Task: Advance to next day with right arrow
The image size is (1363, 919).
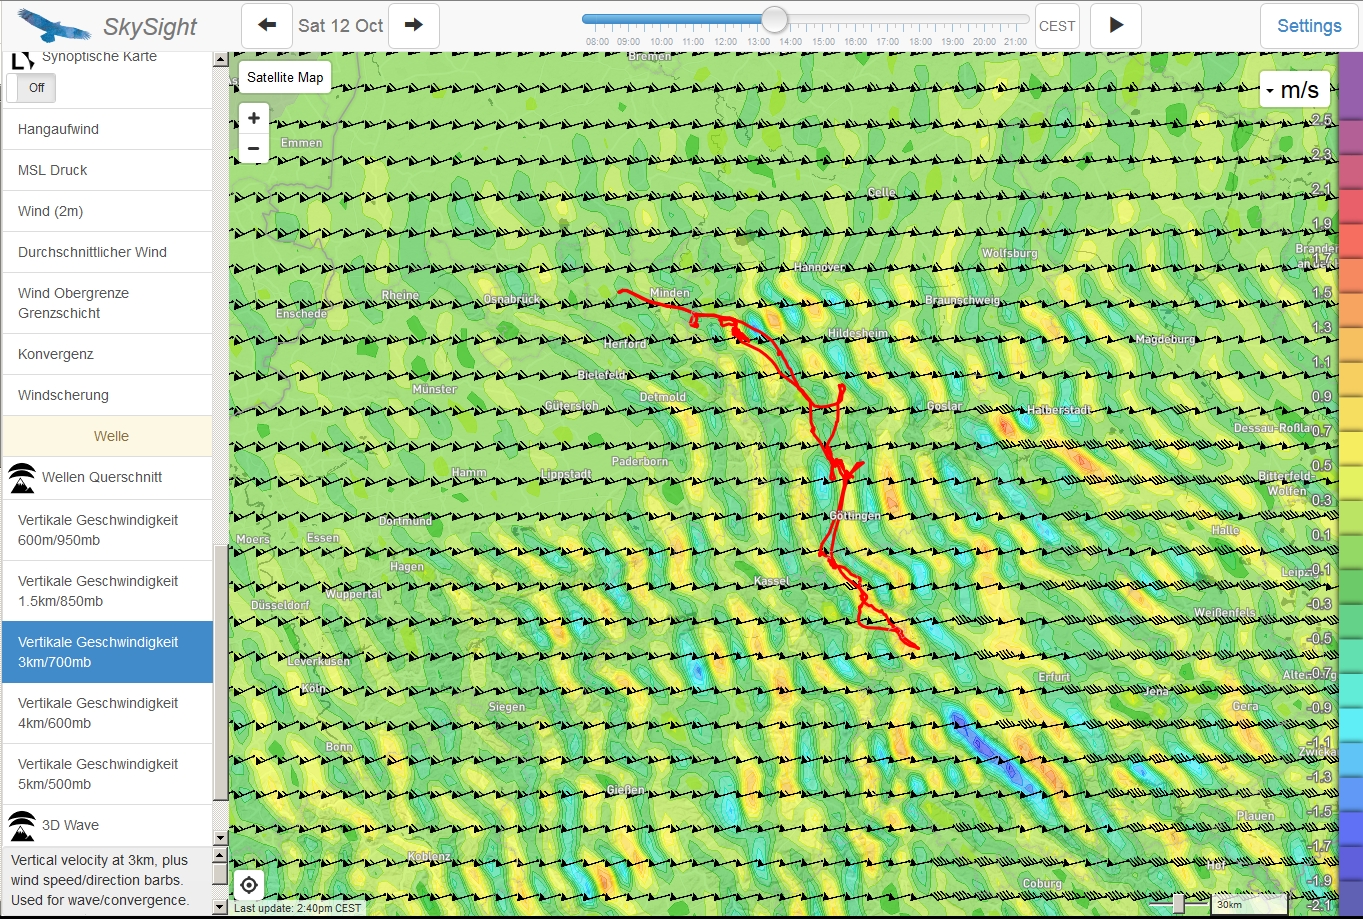Action: click(x=413, y=26)
